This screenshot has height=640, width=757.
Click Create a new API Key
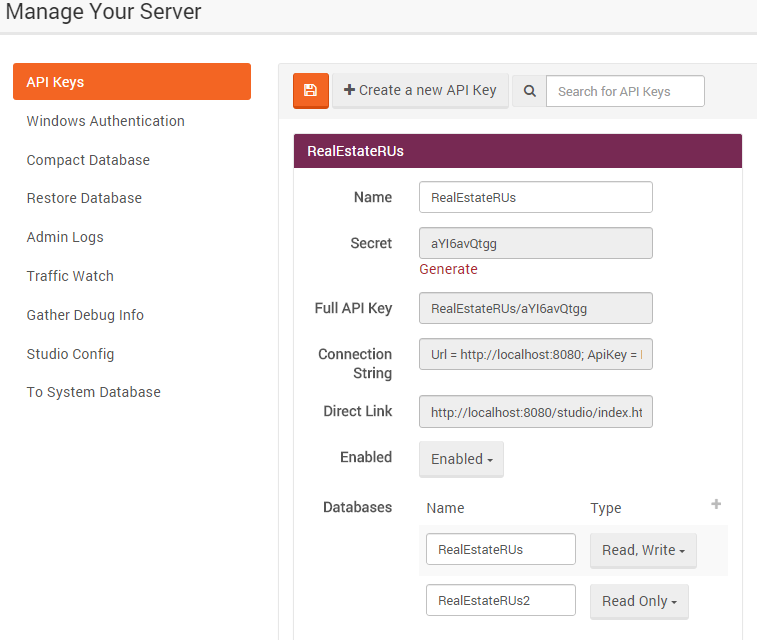(420, 91)
